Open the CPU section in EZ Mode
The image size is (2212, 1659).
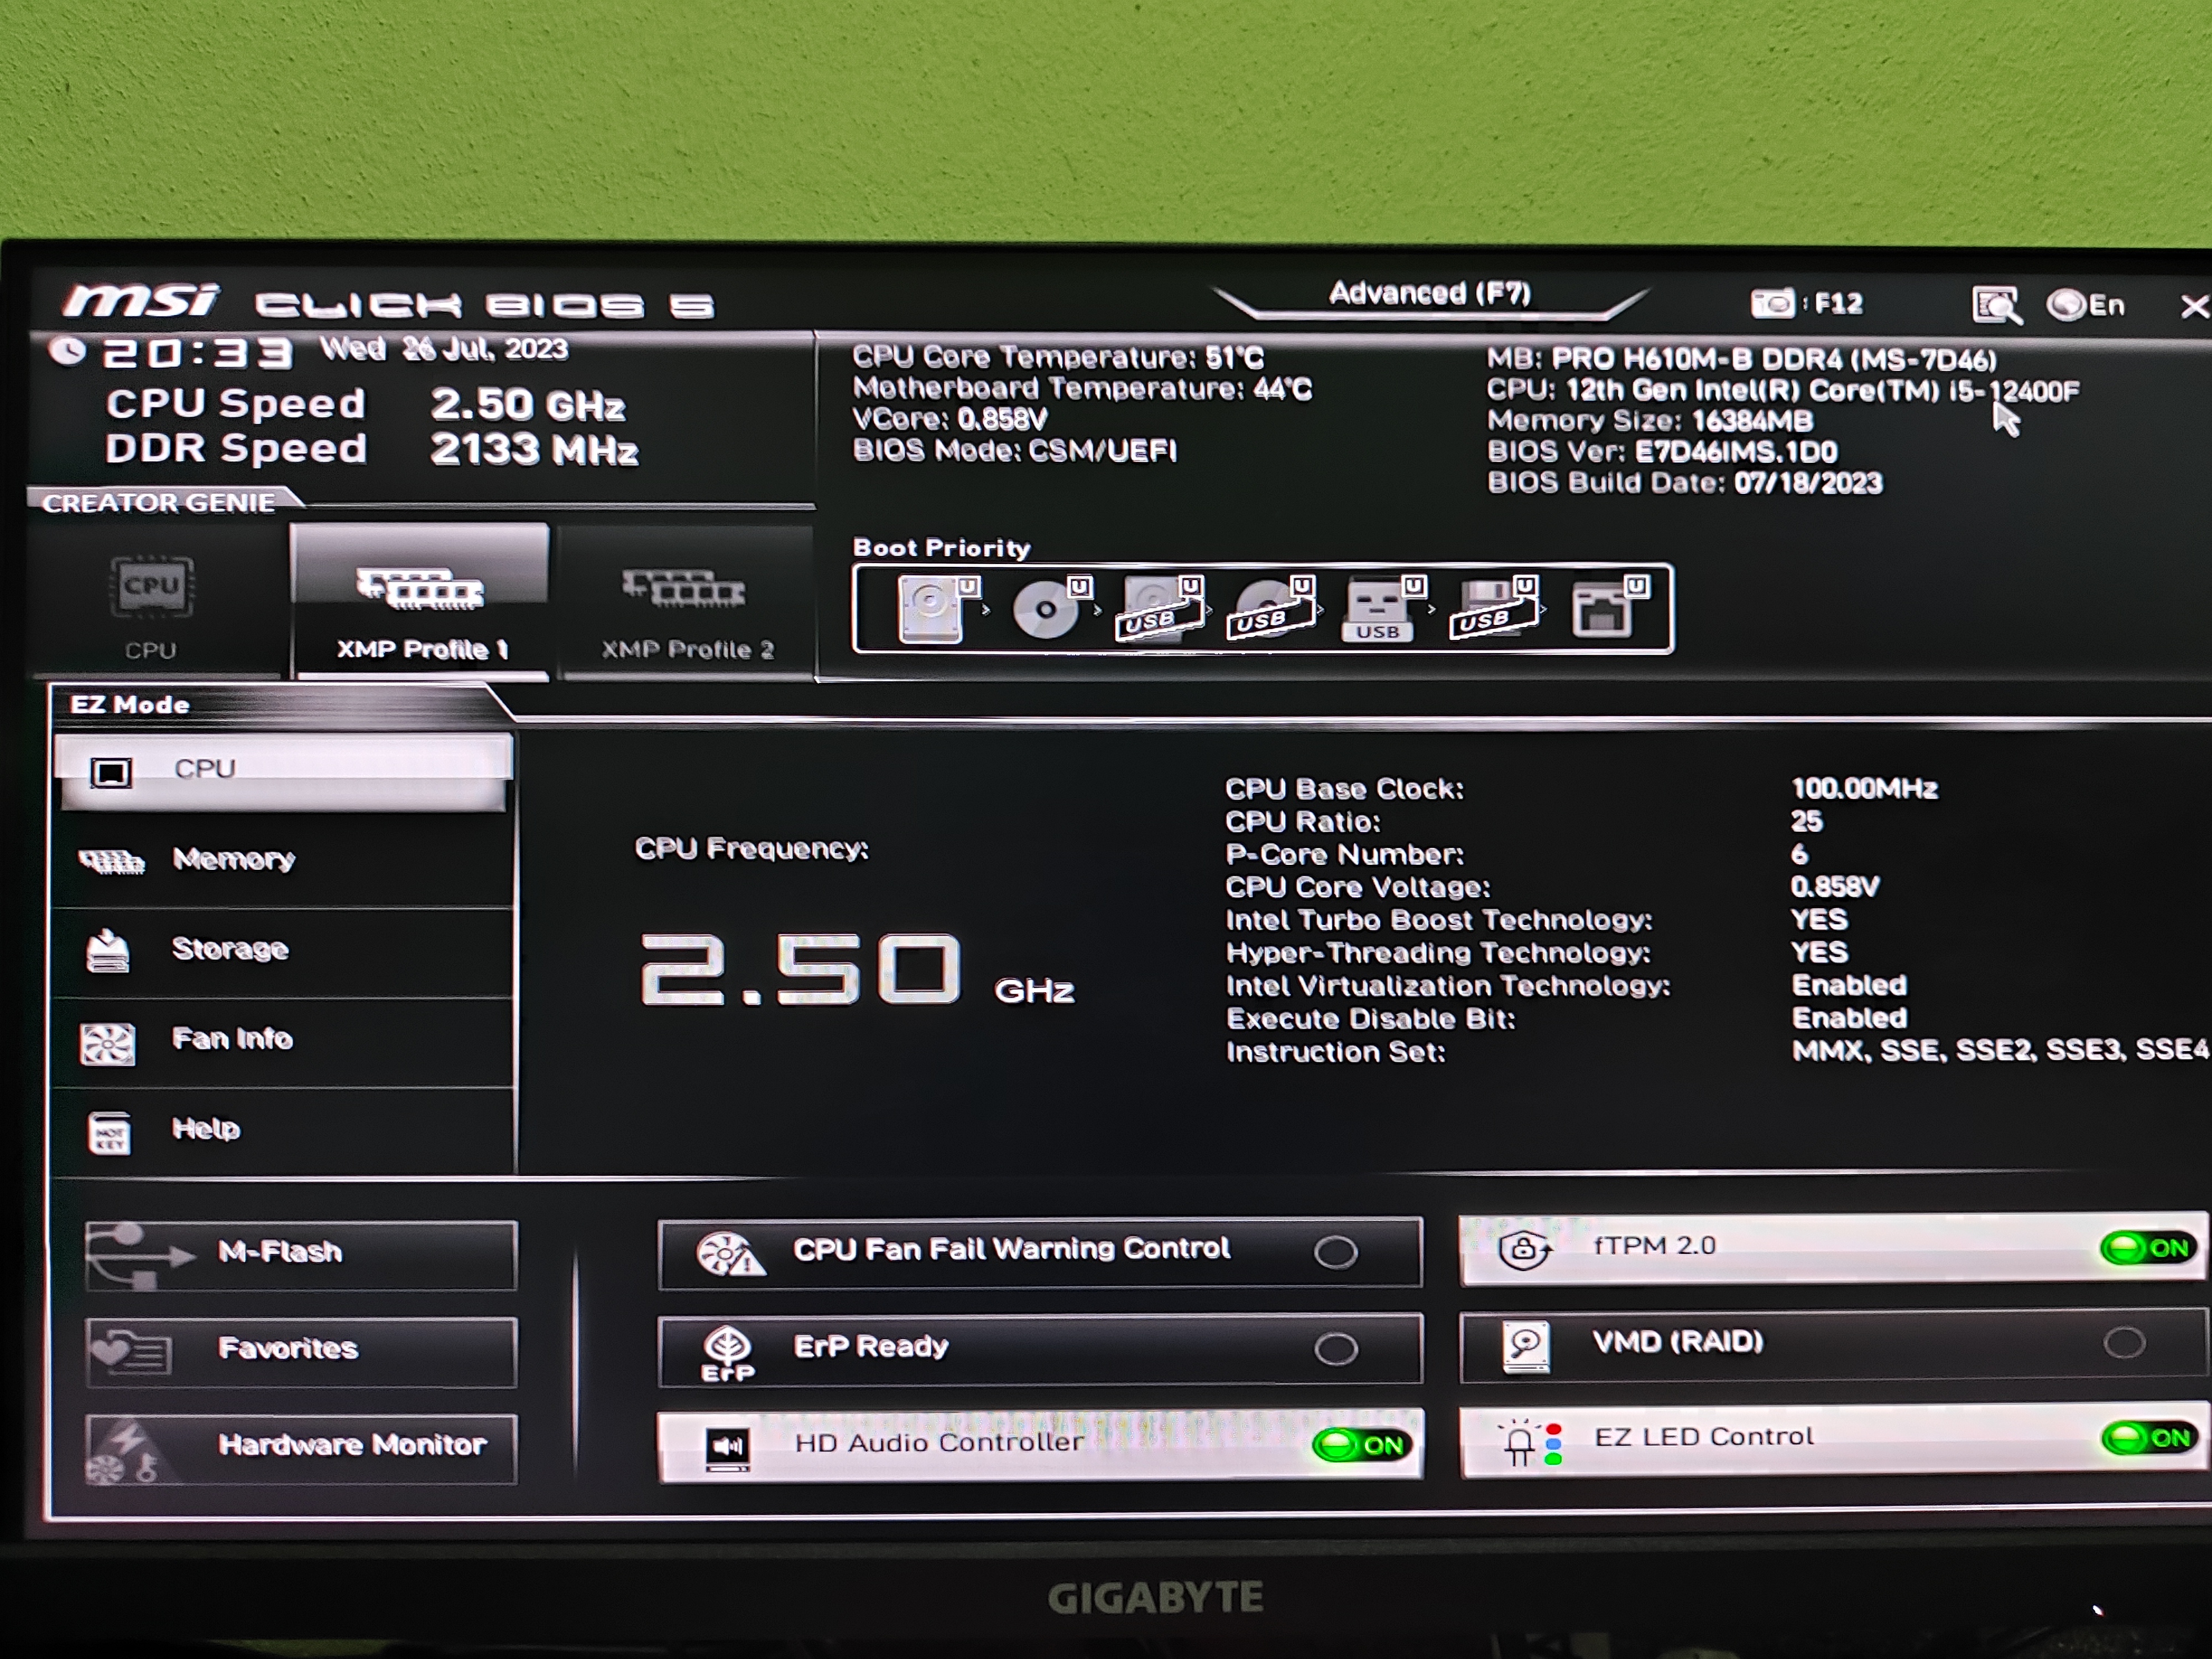pos(284,771)
